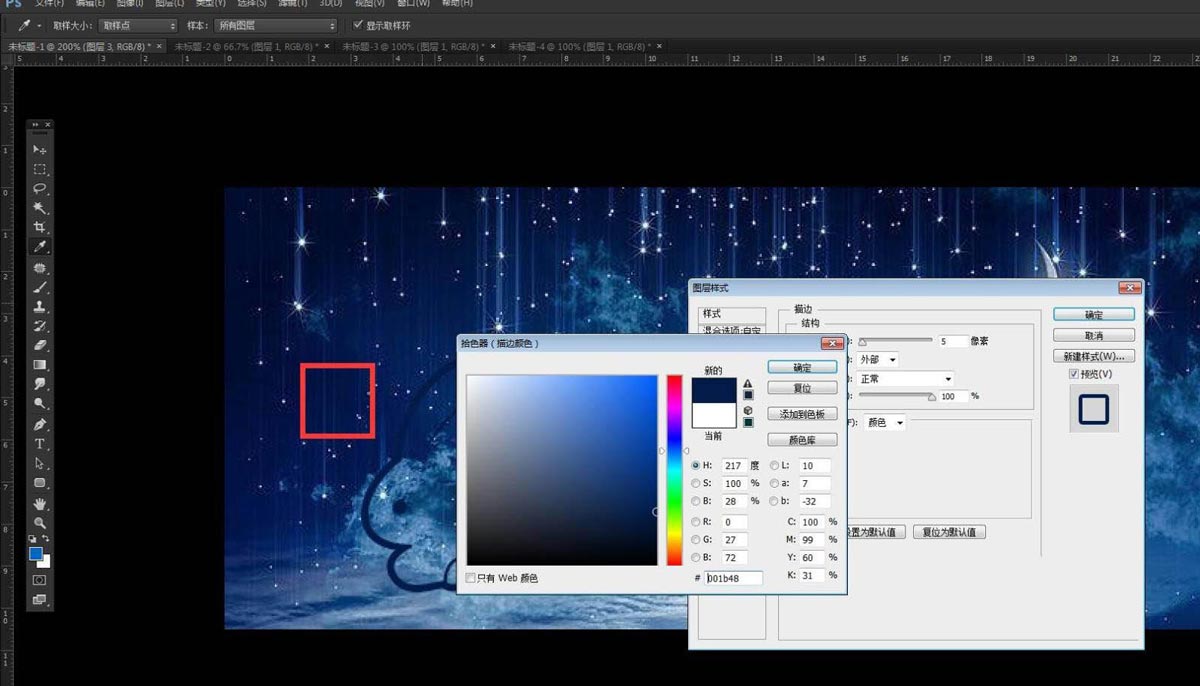This screenshot has height=686, width=1200.
Task: Select the L lightness radio button
Action: point(775,466)
